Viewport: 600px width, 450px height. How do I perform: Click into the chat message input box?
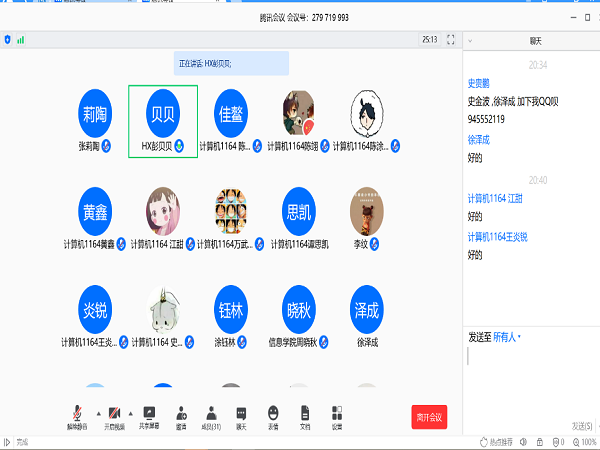531,379
